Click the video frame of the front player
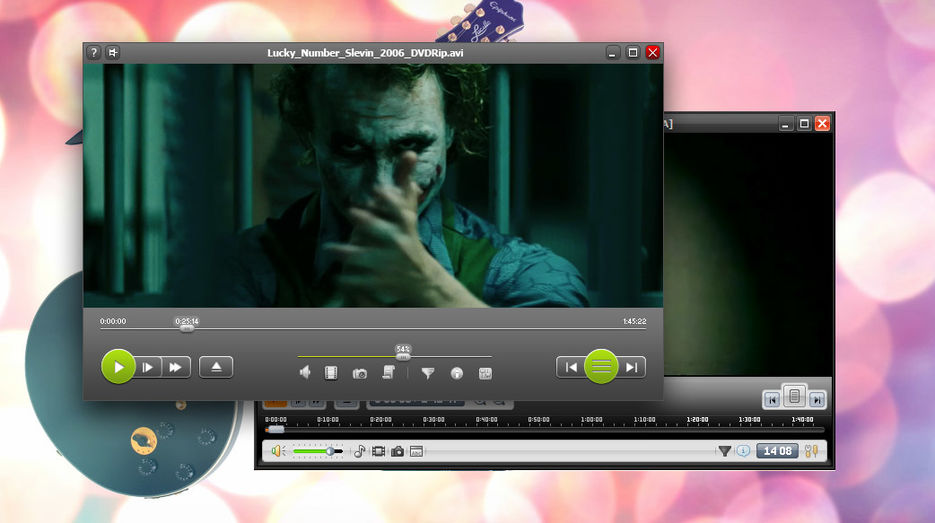This screenshot has width=935, height=523. pyautogui.click(x=373, y=185)
